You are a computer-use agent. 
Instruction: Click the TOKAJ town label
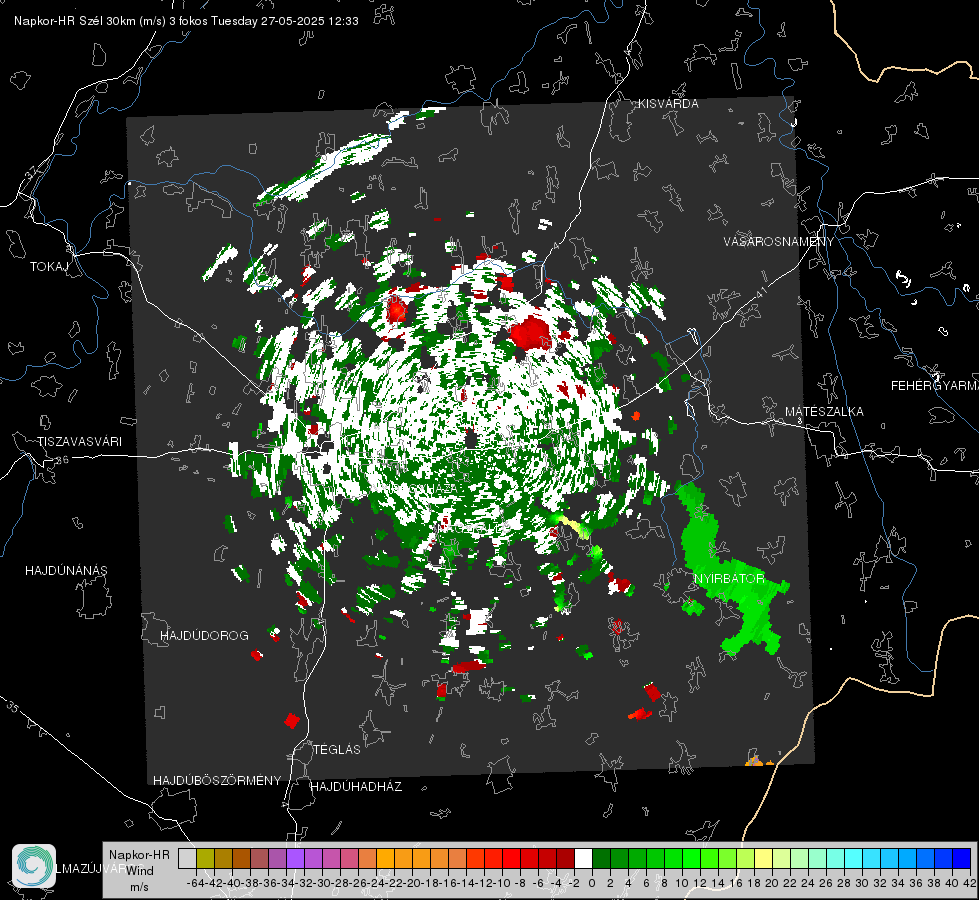click(x=49, y=267)
